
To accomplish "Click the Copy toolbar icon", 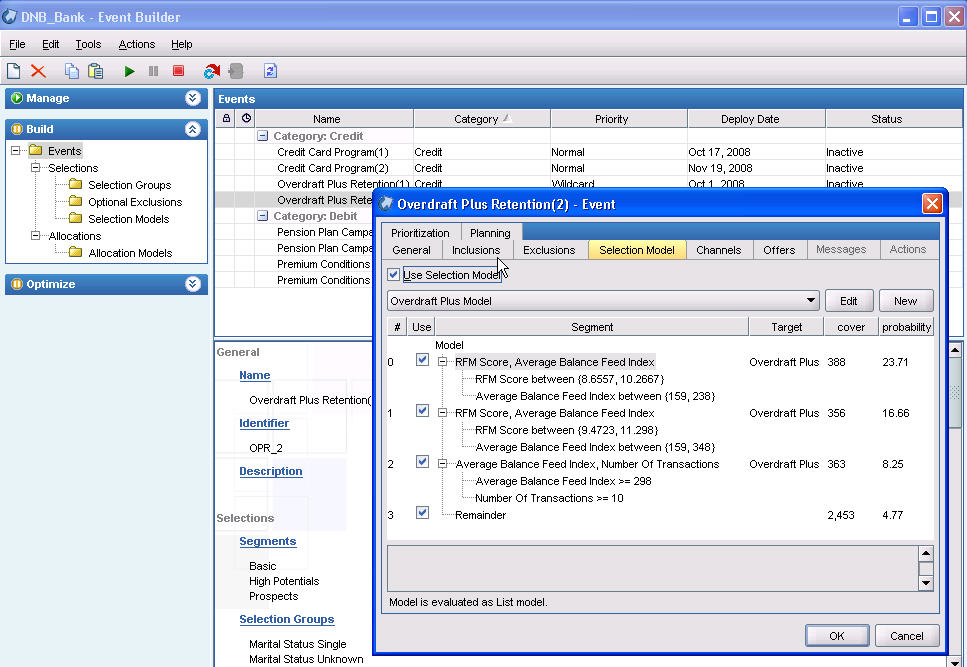I will coord(72,71).
